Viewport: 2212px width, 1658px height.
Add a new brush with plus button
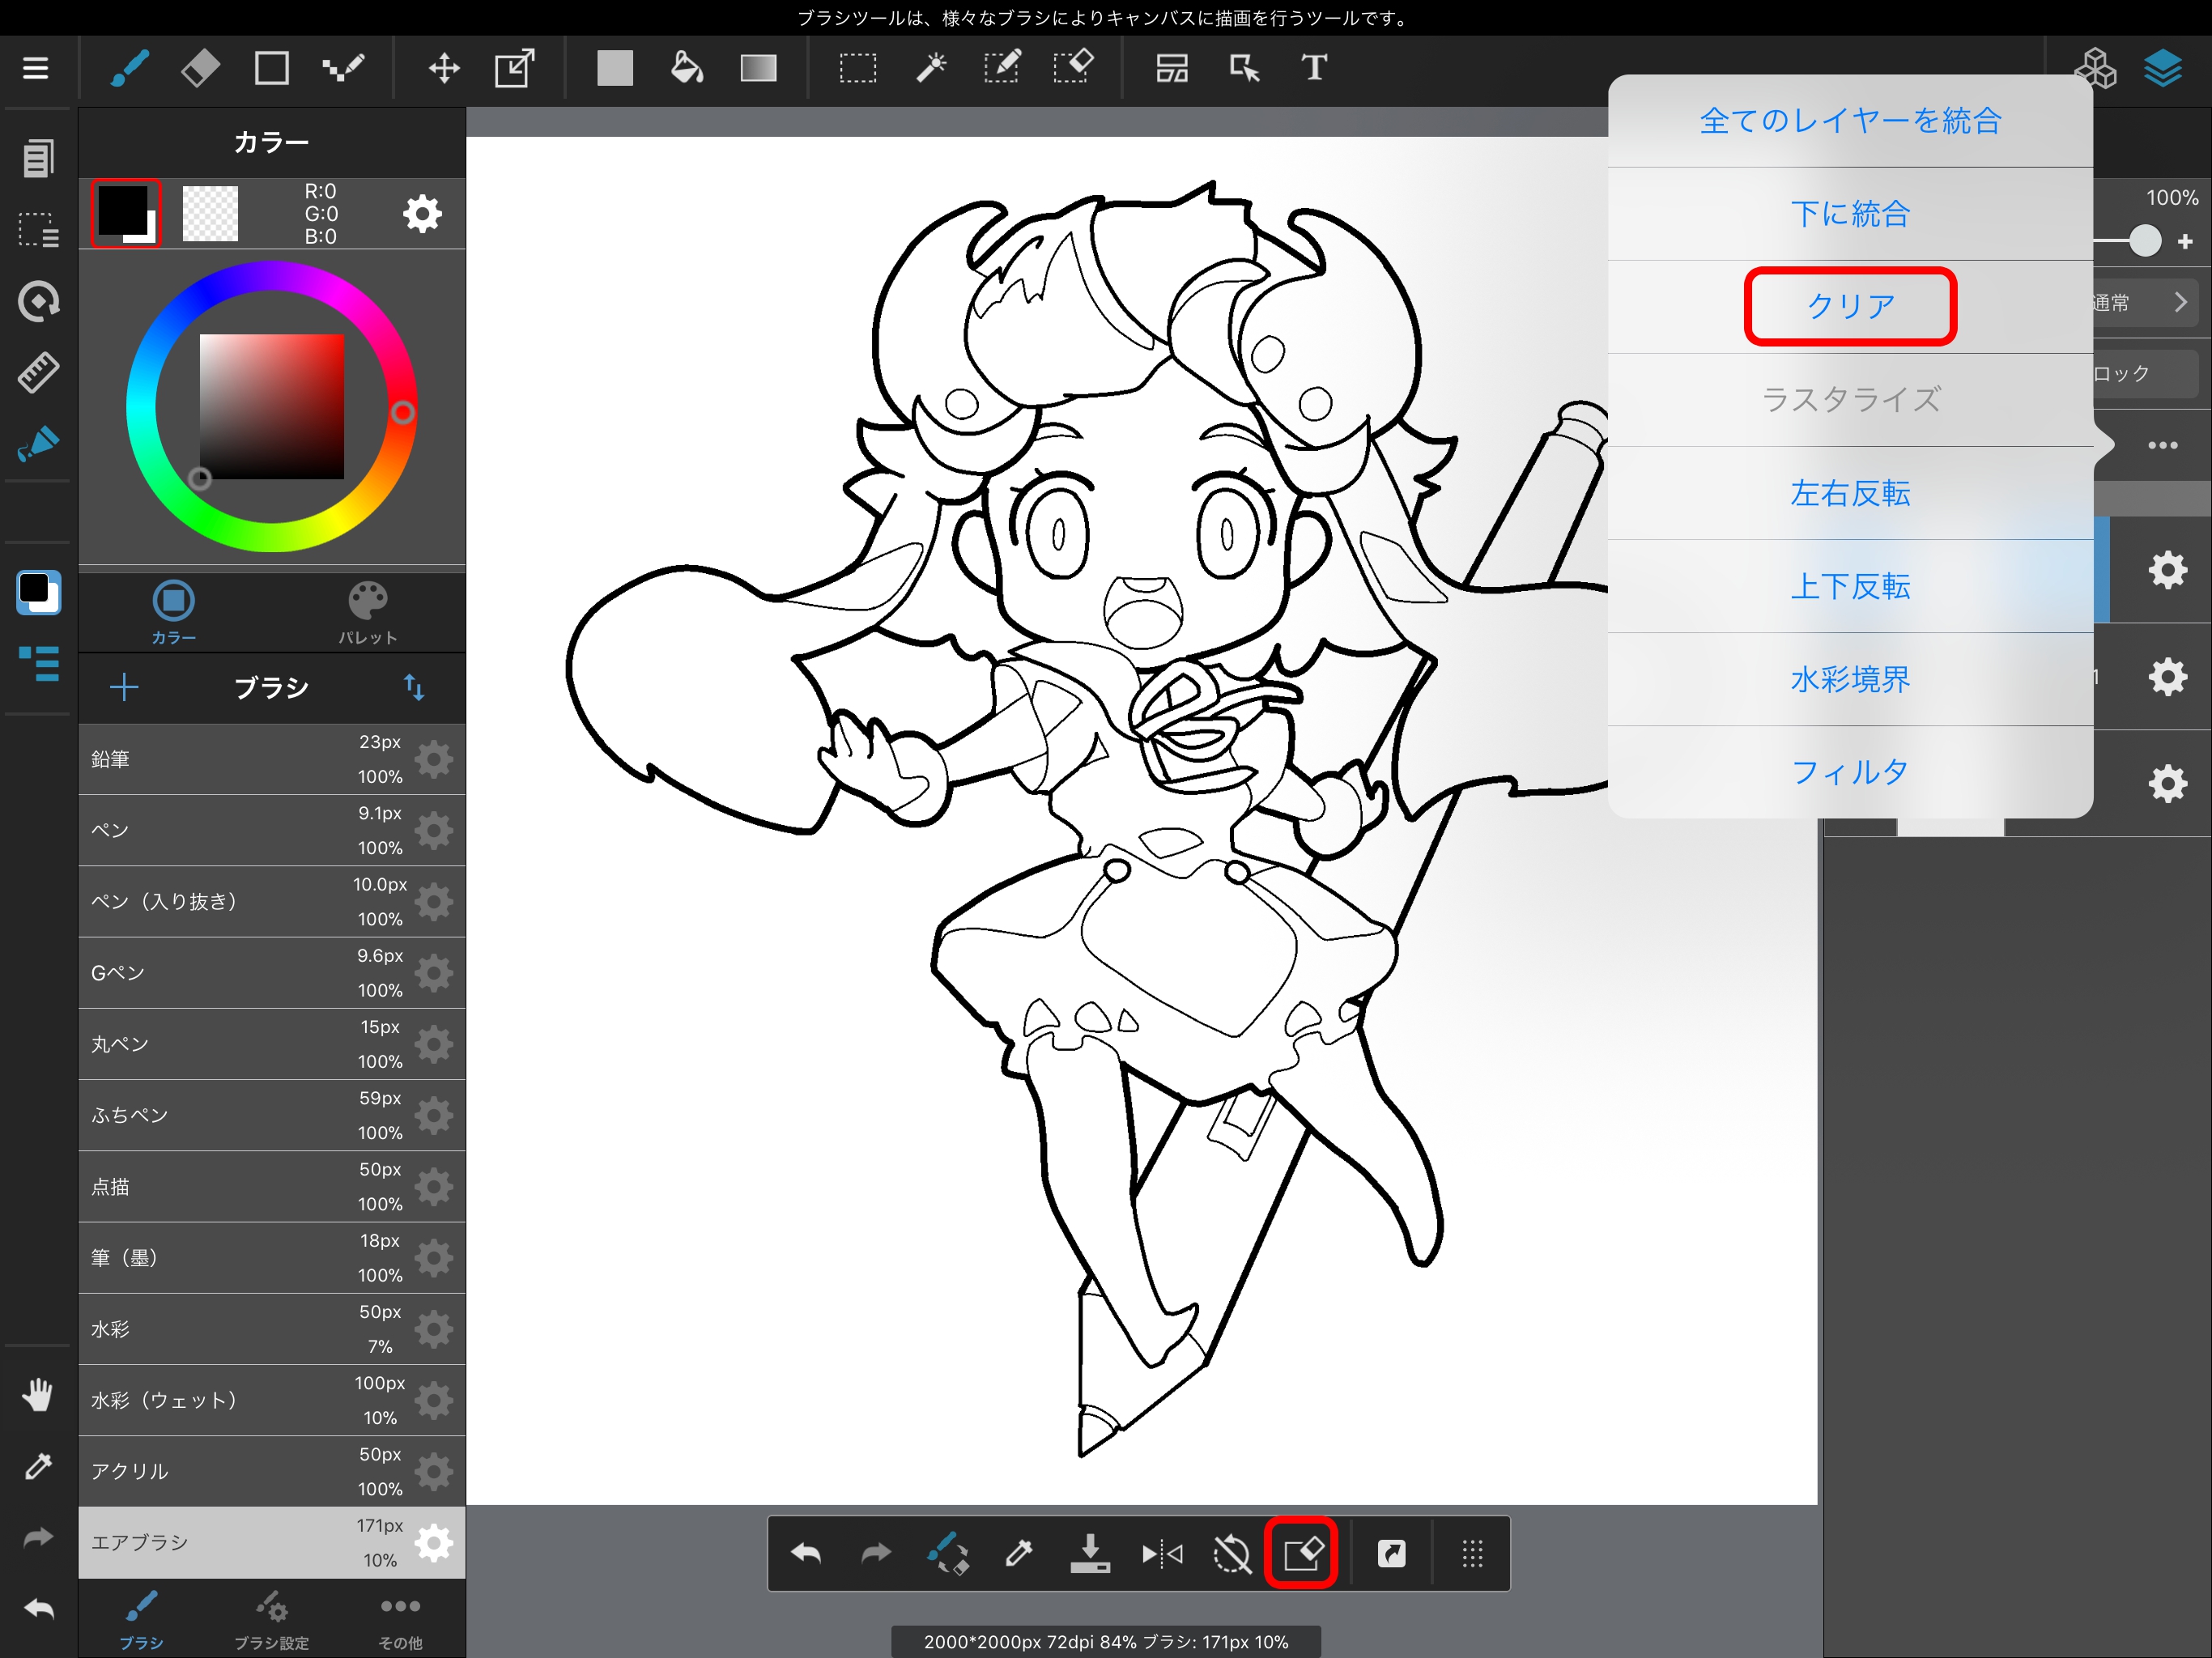124,687
